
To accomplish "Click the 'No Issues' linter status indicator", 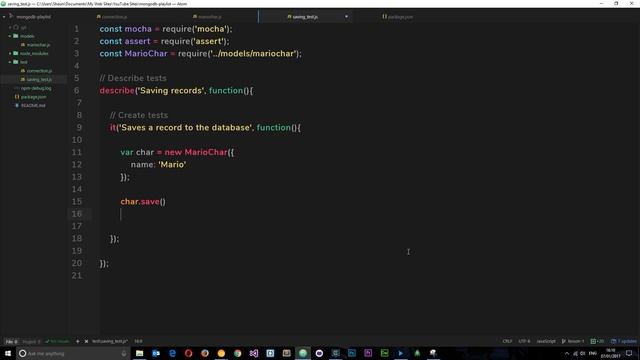I will click(x=57, y=341).
